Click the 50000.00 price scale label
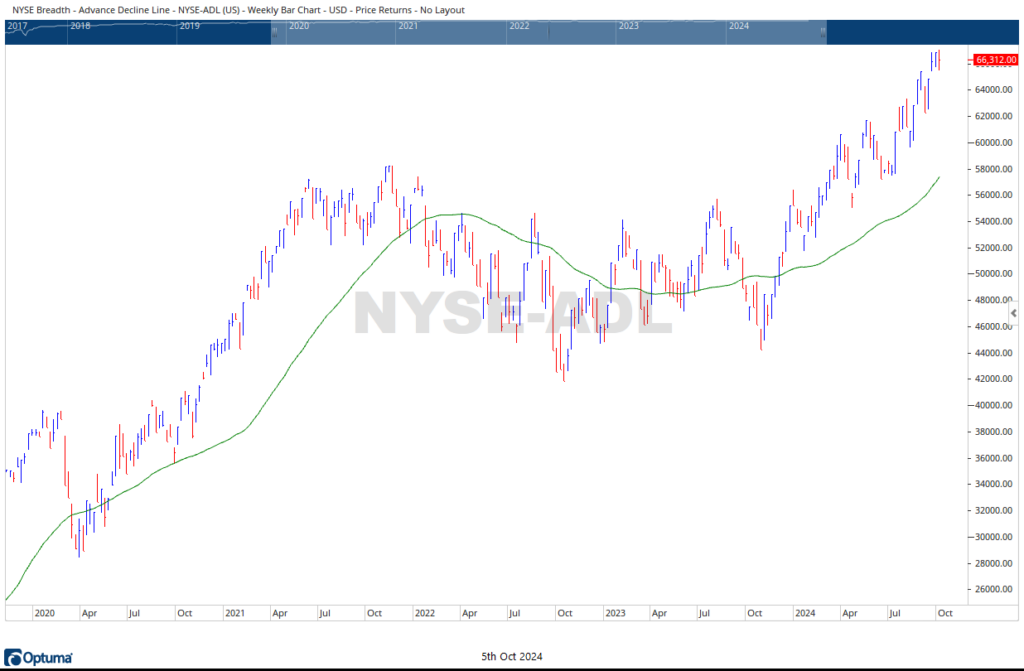The height and width of the screenshot is (671, 1024). pos(994,274)
